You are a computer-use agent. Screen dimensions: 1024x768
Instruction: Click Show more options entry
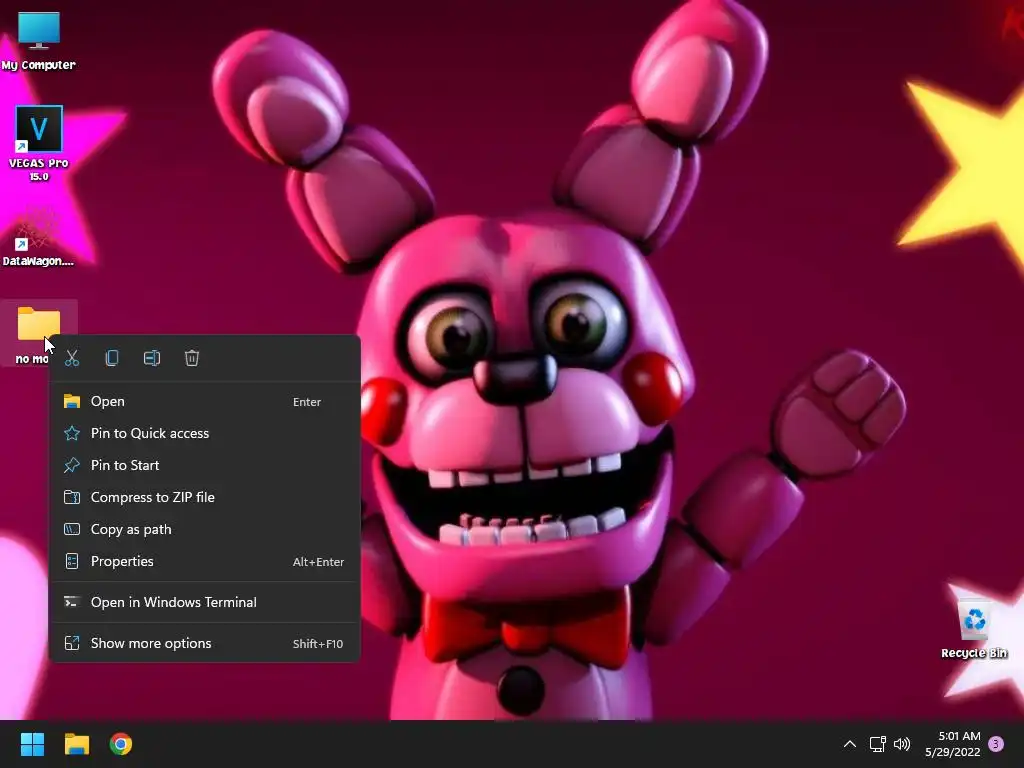tap(205, 643)
